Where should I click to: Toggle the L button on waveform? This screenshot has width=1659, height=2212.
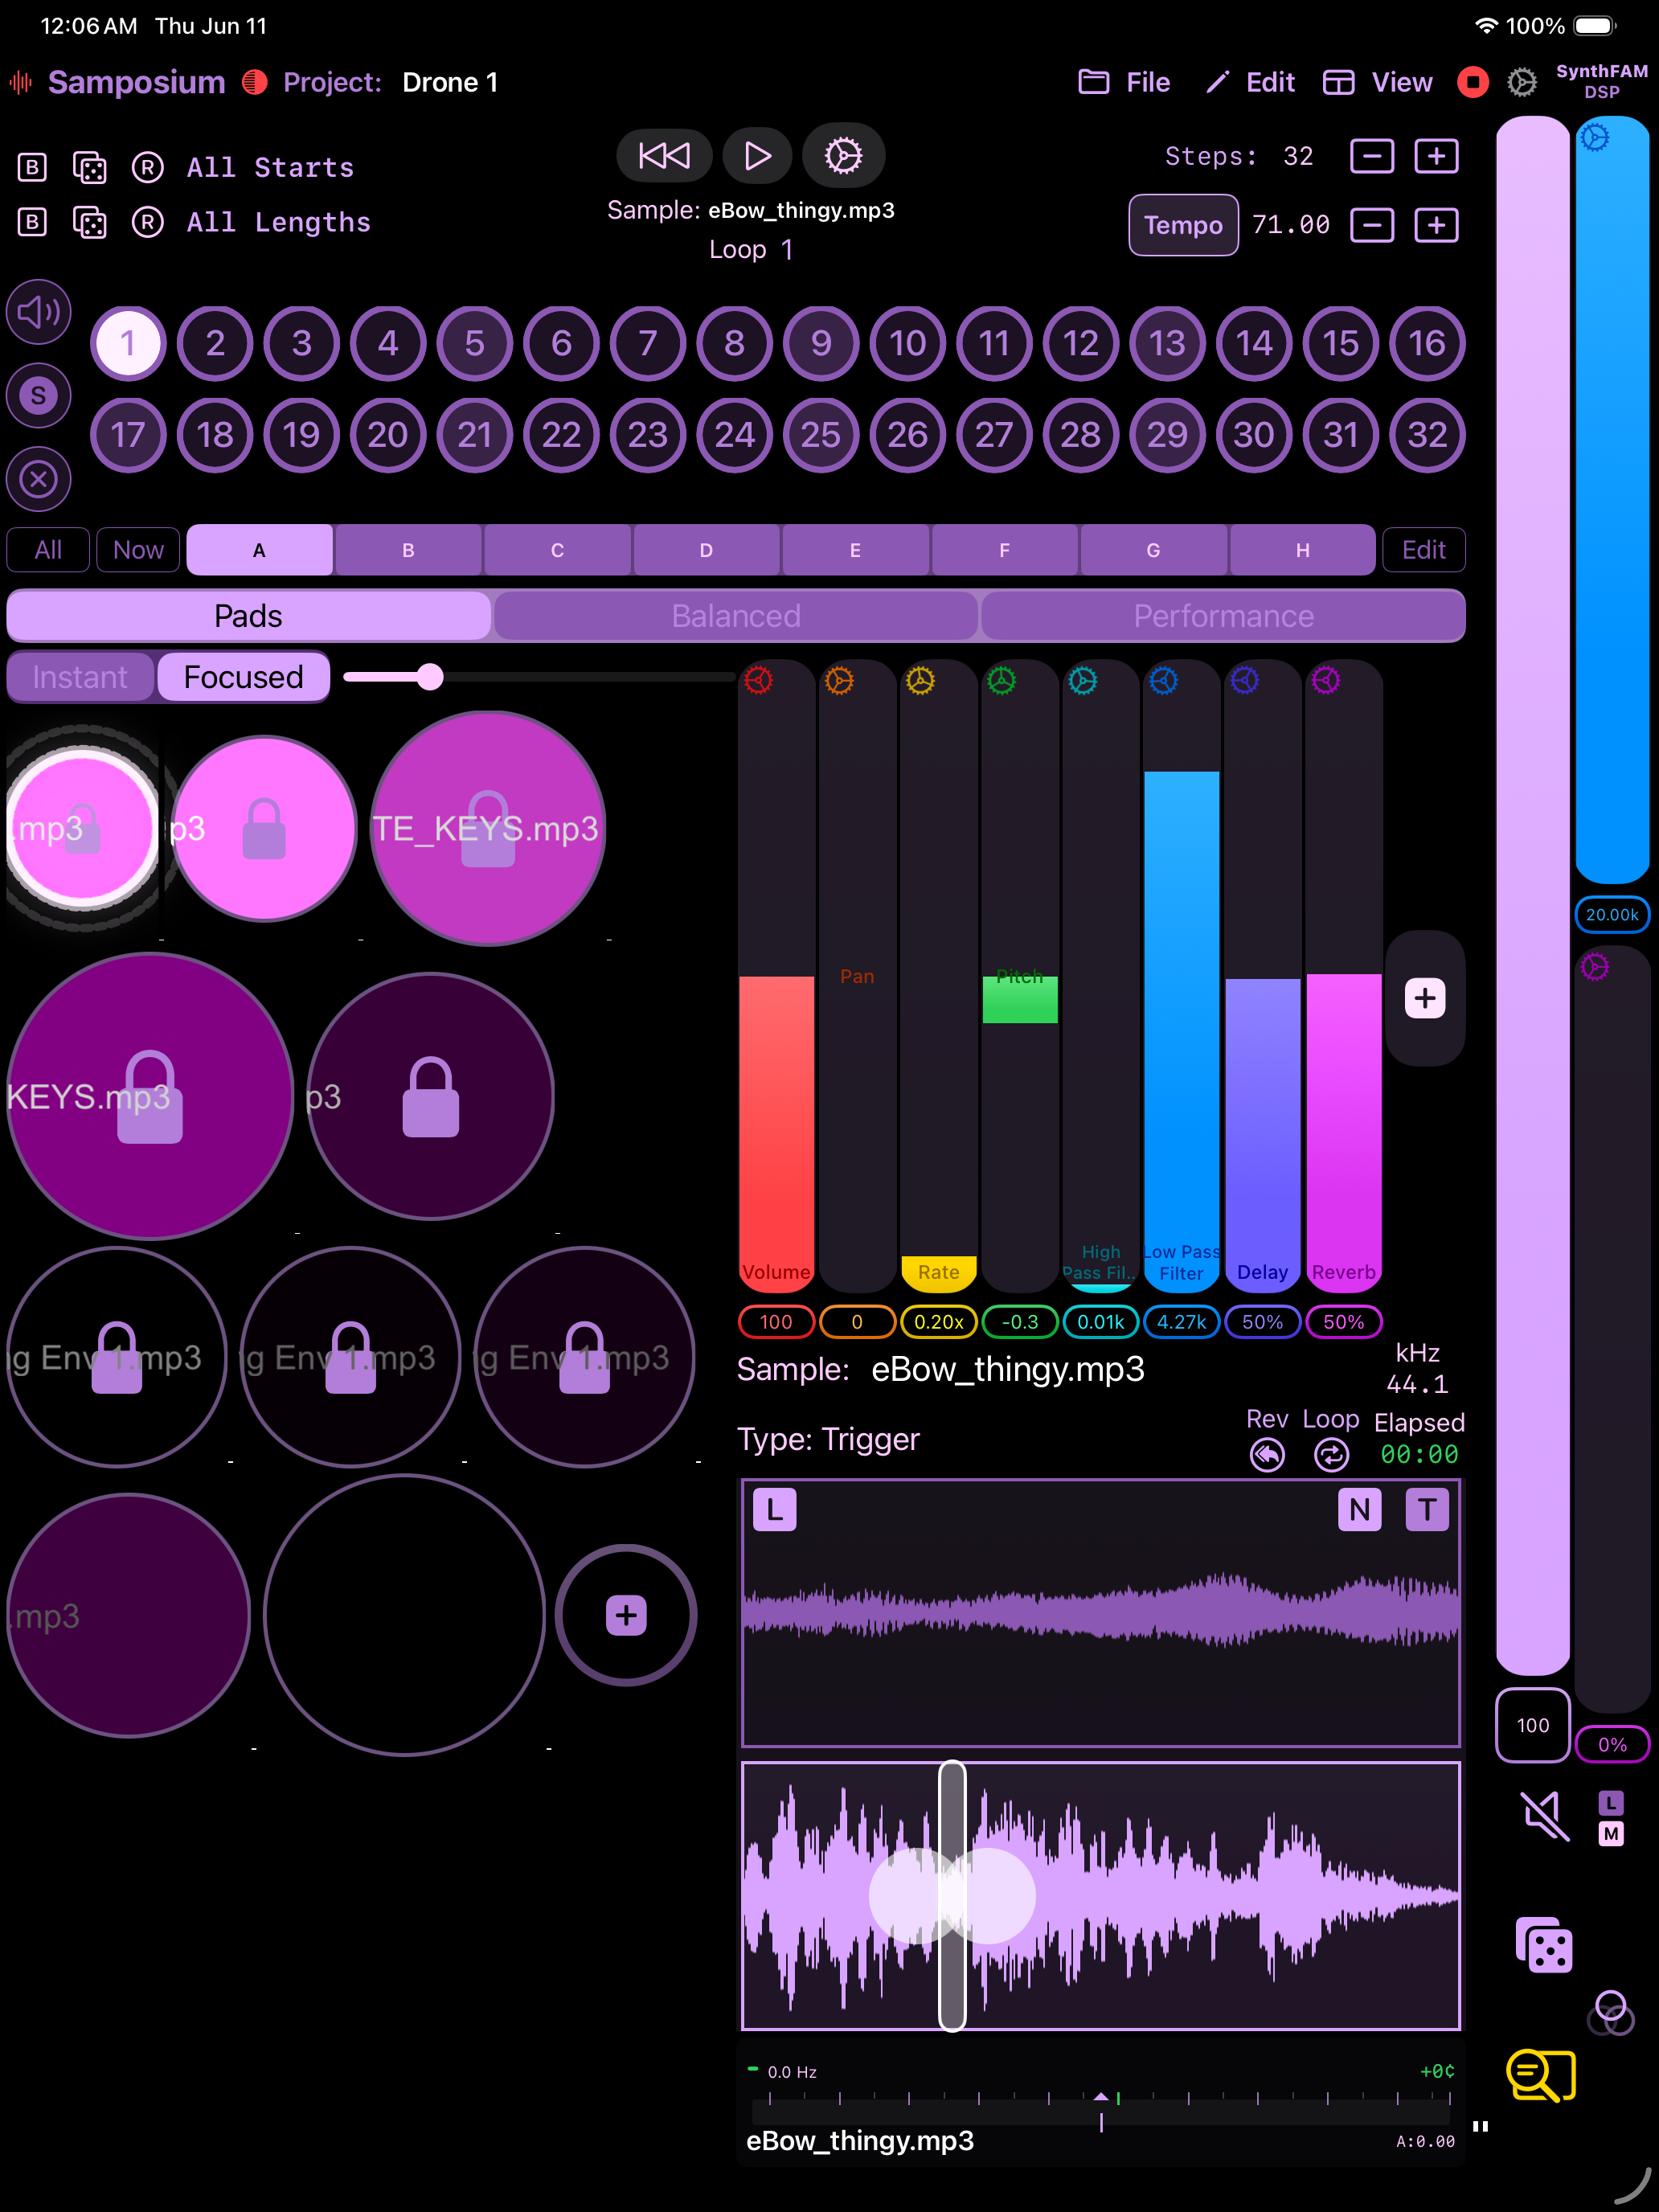click(x=775, y=1510)
